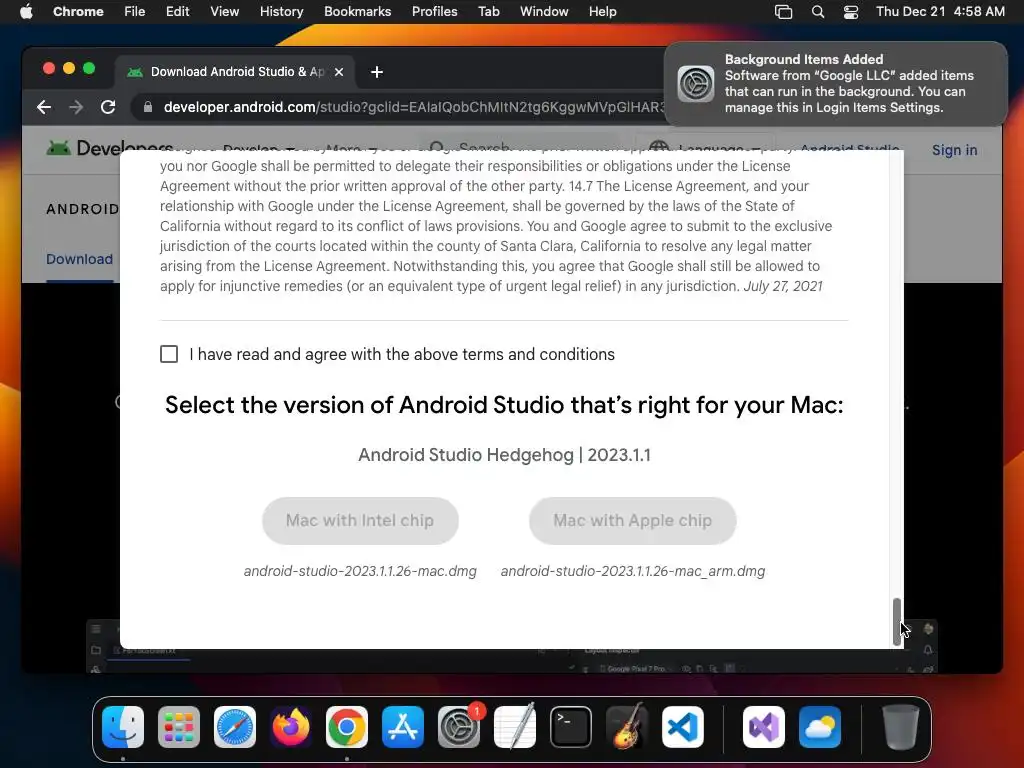Open the Trash from the dock
Viewport: 1024px width, 768px height.
coord(901,727)
